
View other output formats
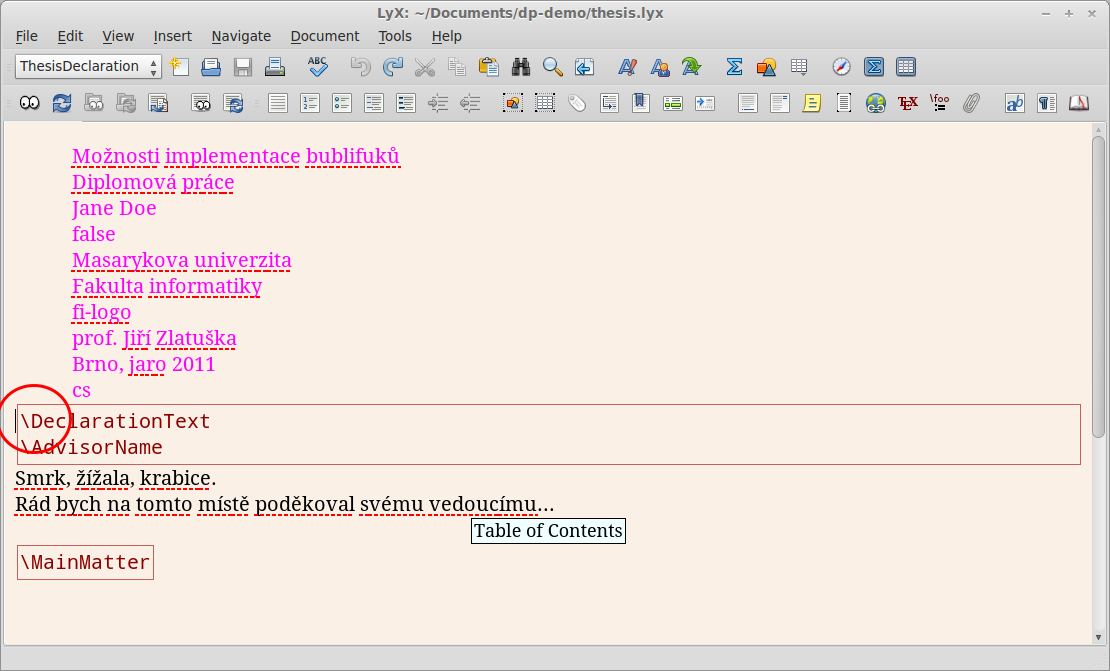pos(201,103)
